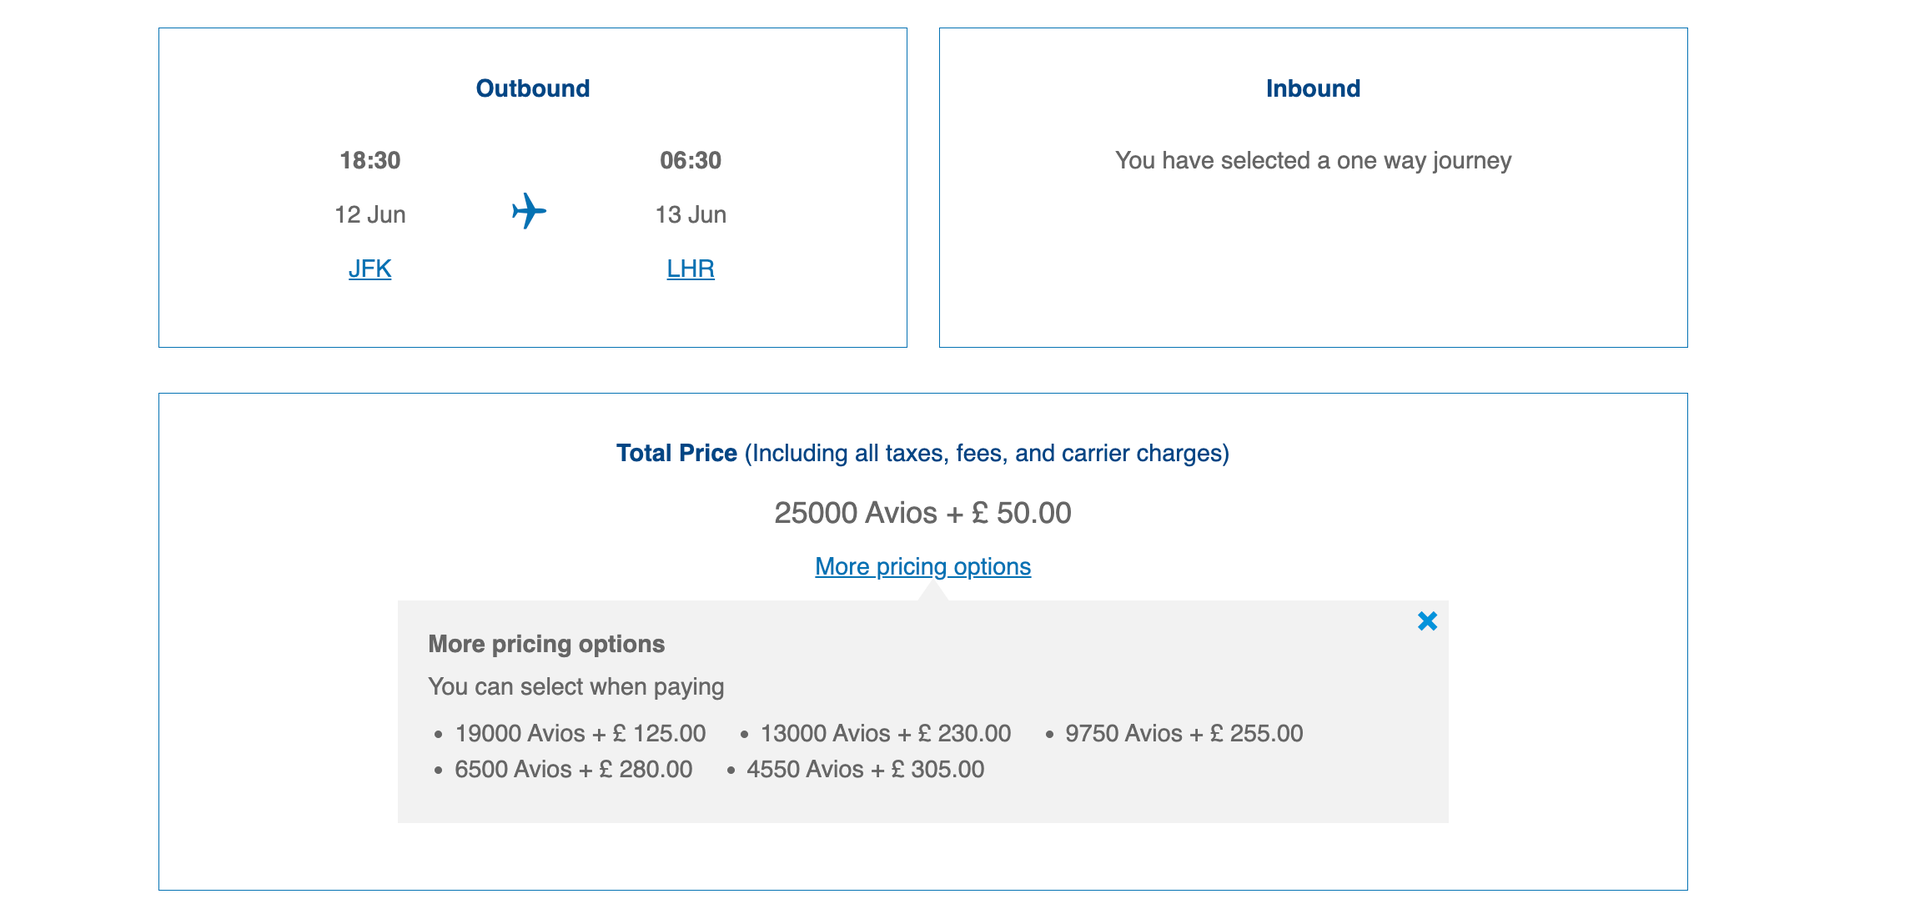The image size is (1920, 904).
Task: Select the 9750 Avios + £255.00 option
Action: (x=1183, y=733)
